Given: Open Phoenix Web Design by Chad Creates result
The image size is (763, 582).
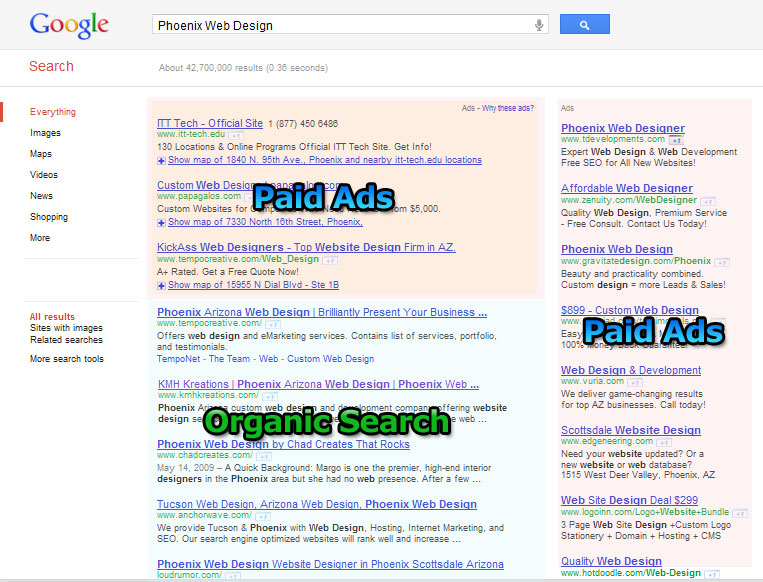Looking at the screenshot, I should [283, 444].
